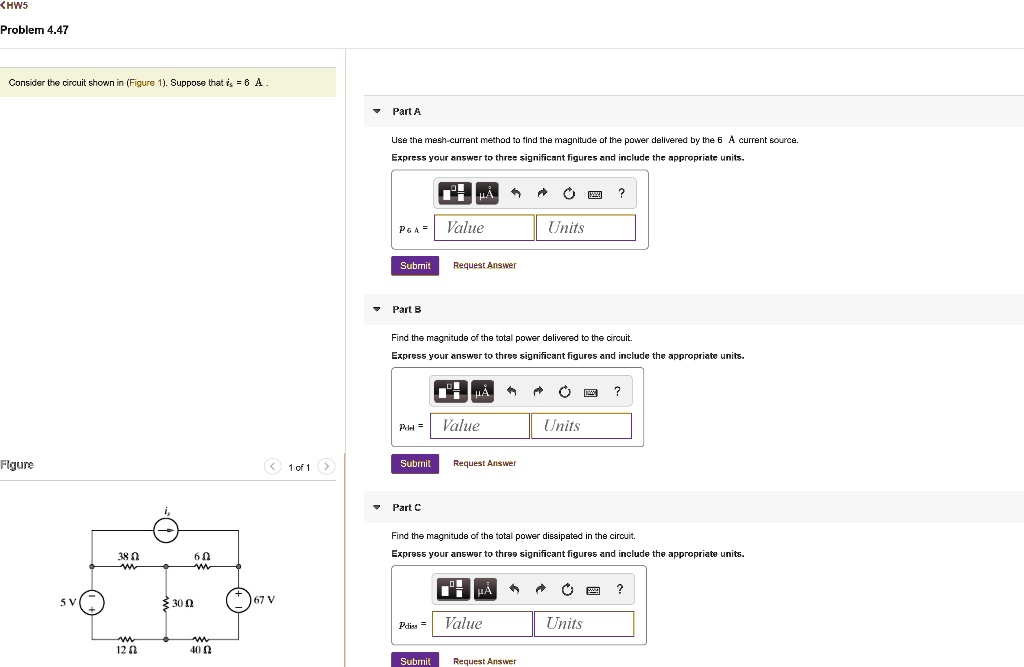The width and height of the screenshot is (1024, 667).
Task: Click the templates icon in Part A toolbar
Action: 455,193
